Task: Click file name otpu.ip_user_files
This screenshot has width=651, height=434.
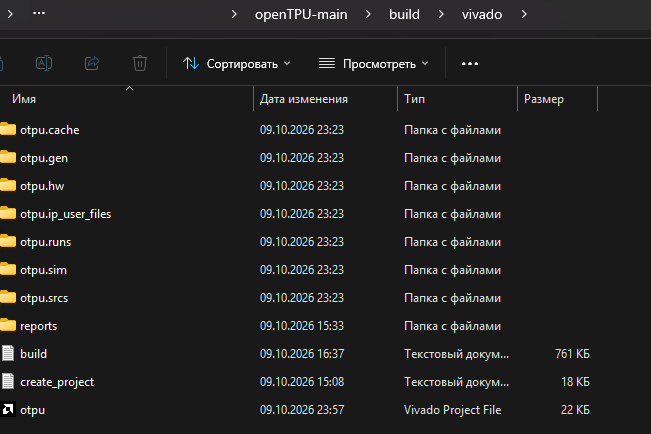Action: pos(65,214)
